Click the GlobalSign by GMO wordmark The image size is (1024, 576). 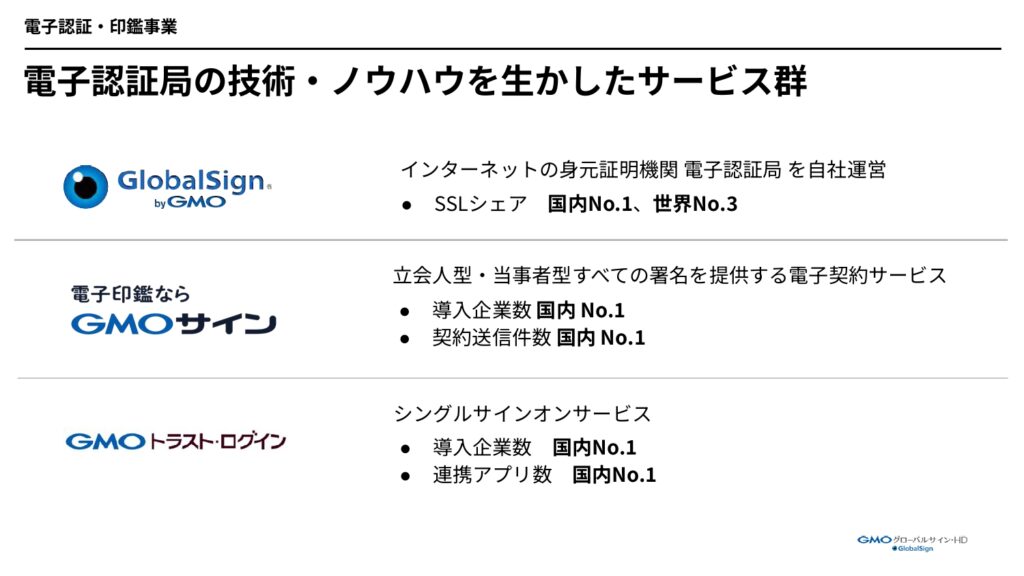tap(194, 188)
